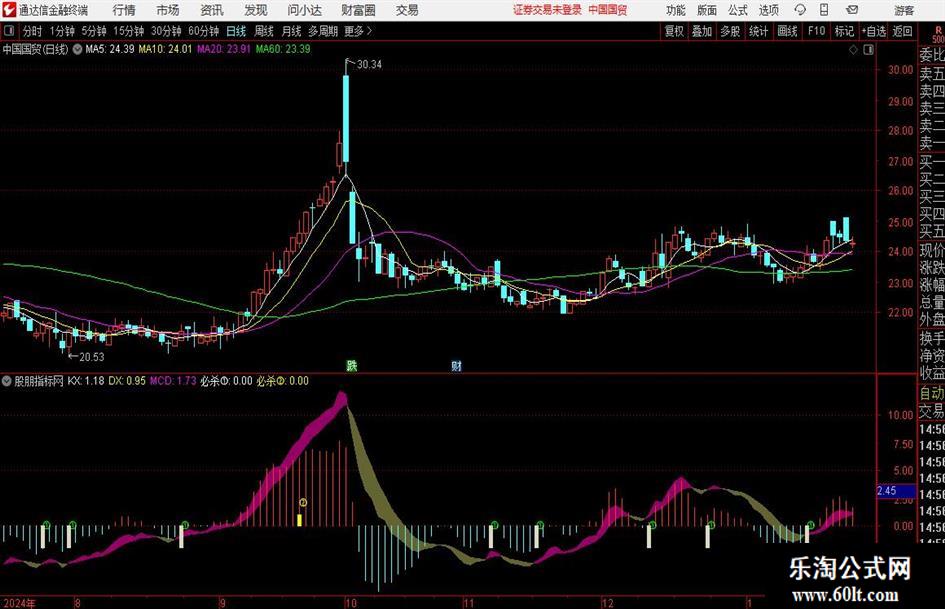This screenshot has height=609, width=945.
Task: Click the 游客 user label
Action: [x=903, y=10]
